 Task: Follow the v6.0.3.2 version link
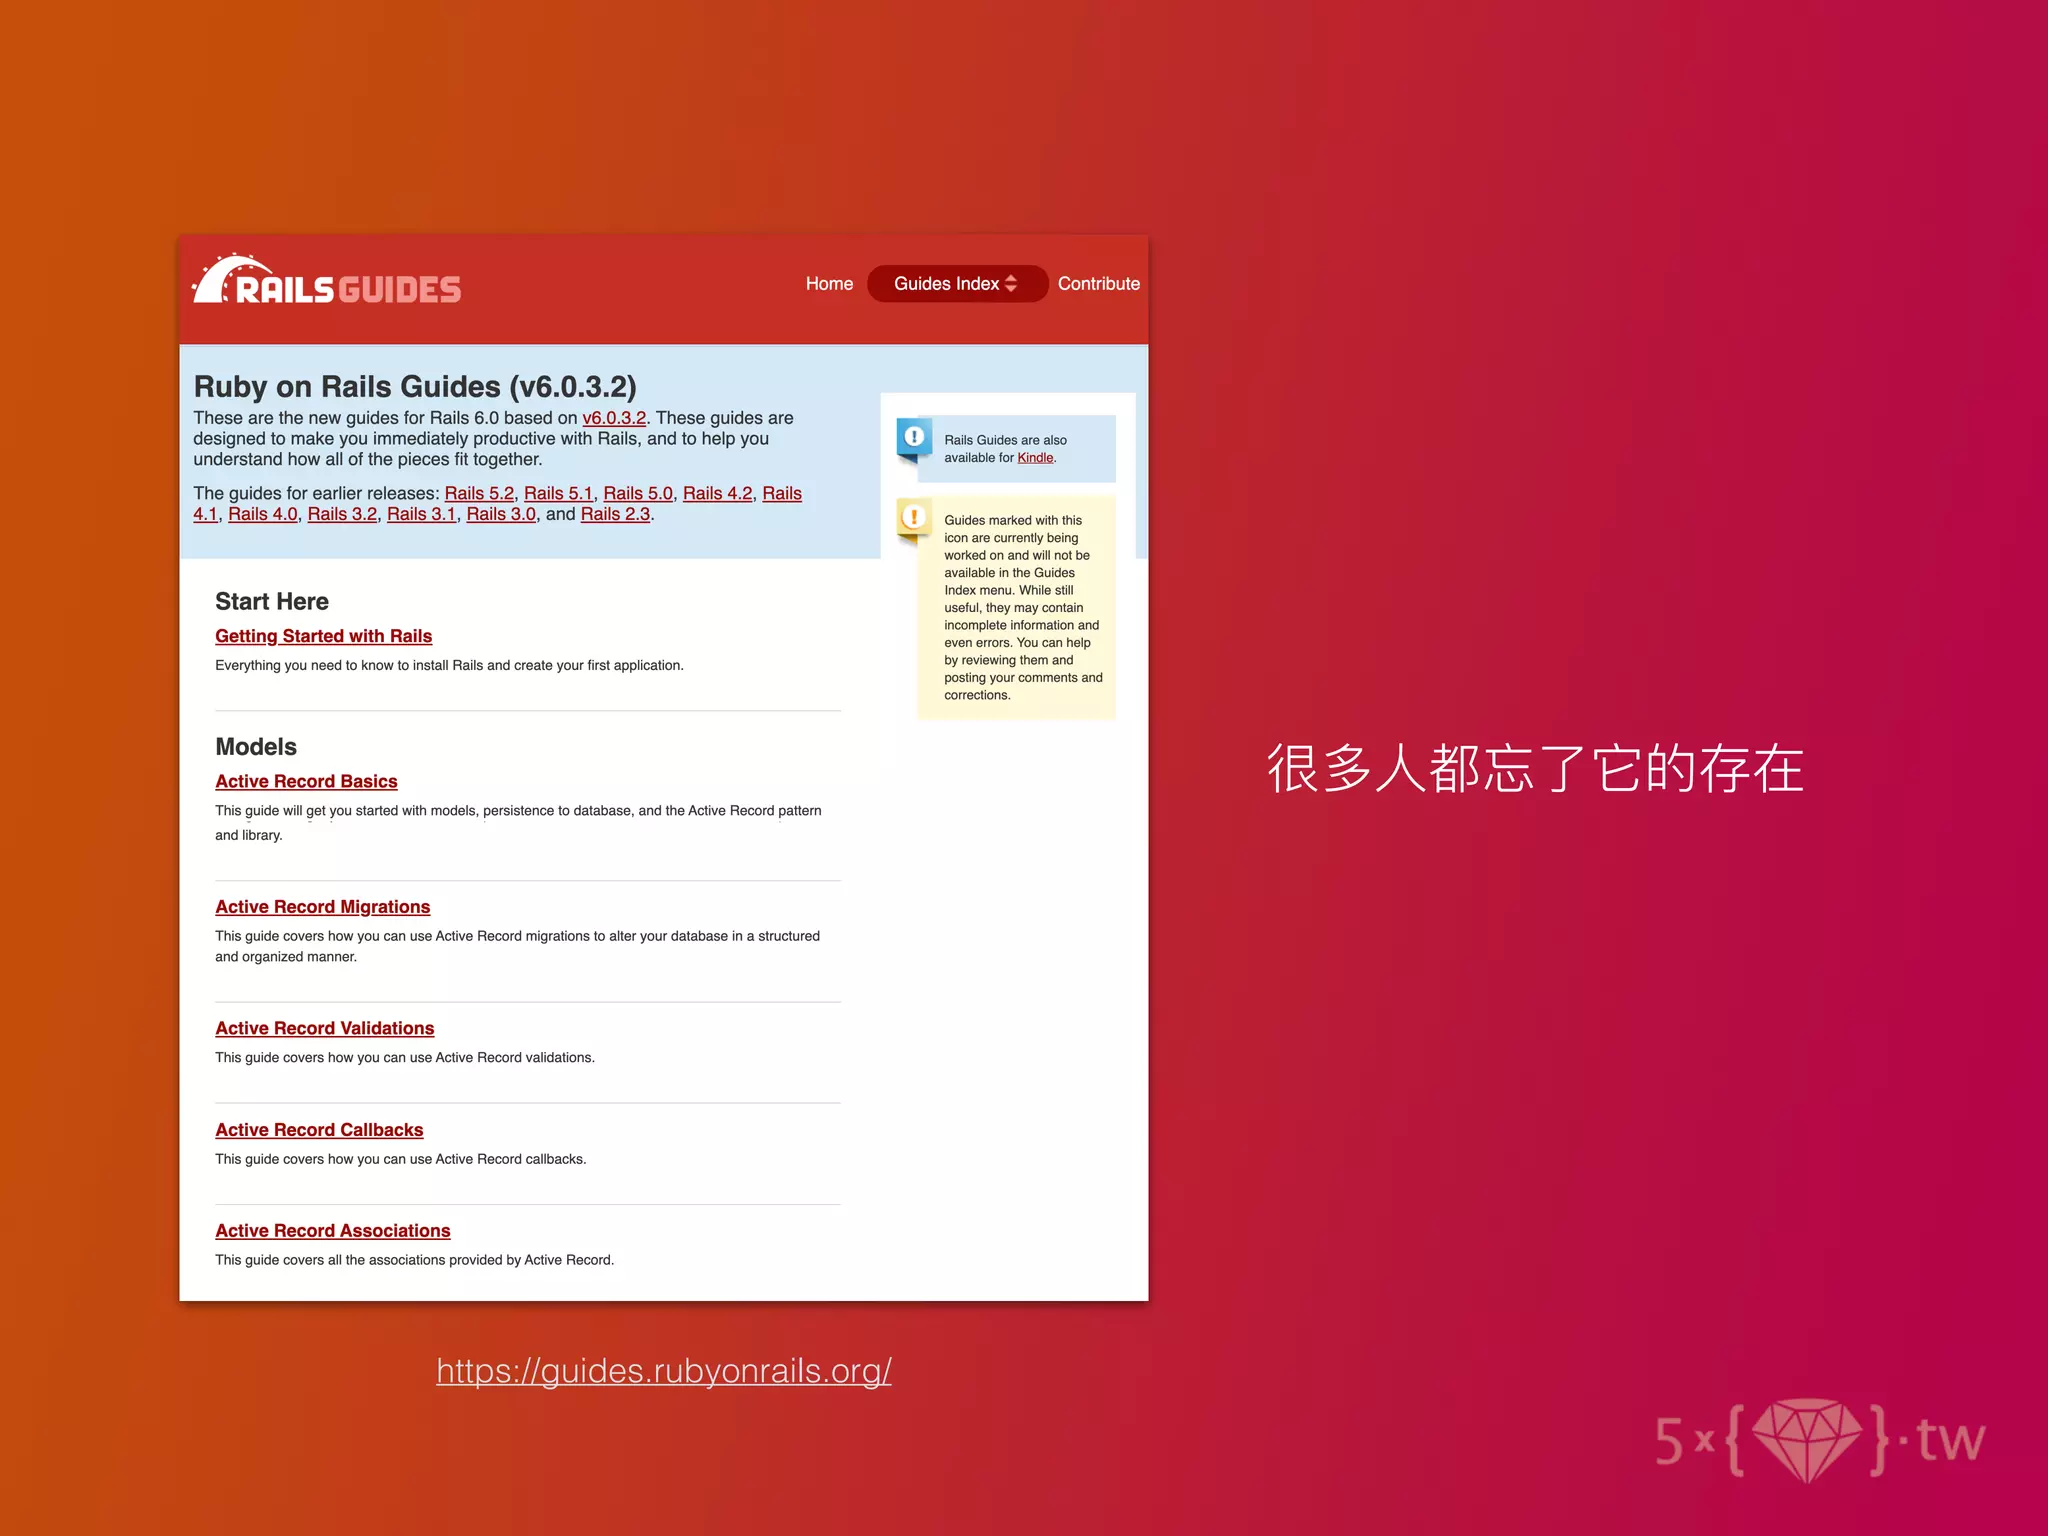(614, 418)
